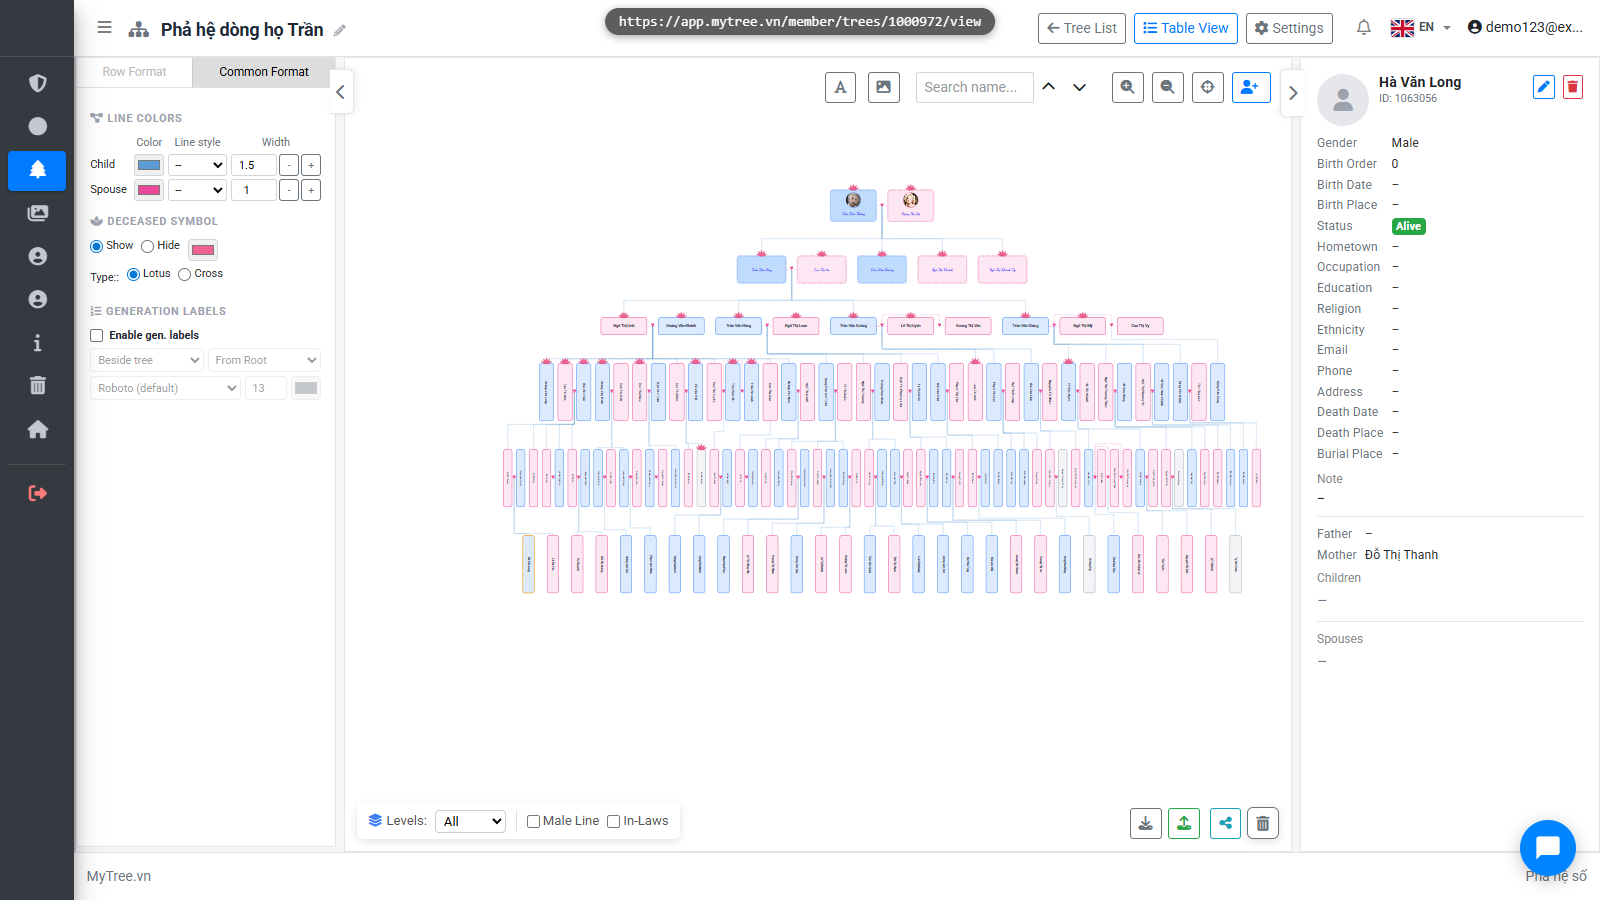Zoom out of the tree
1600x900 pixels.
[x=1168, y=87]
